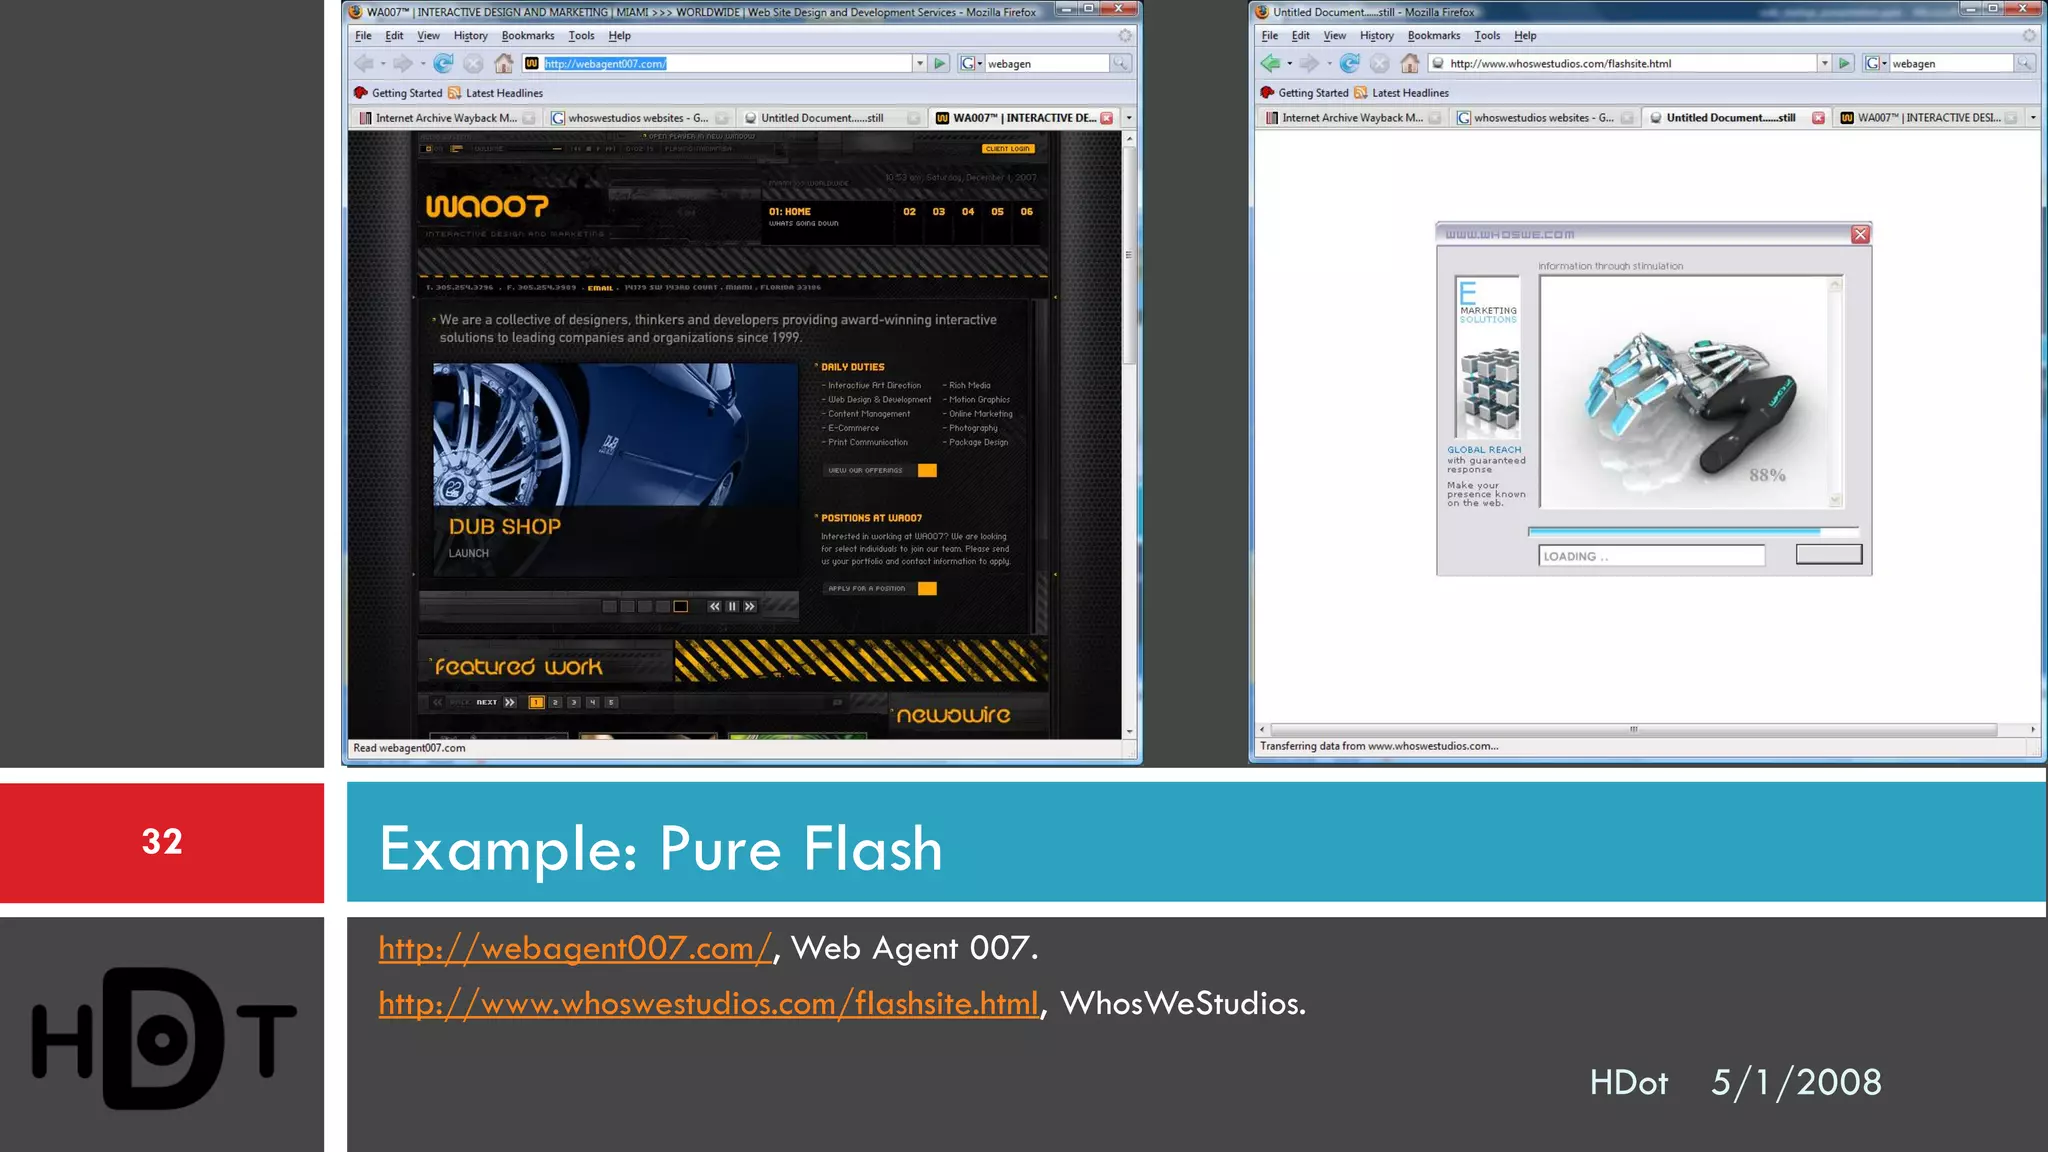The image size is (2048, 1152).
Task: Pause the WA007 slideshow
Action: pyautogui.click(x=732, y=606)
